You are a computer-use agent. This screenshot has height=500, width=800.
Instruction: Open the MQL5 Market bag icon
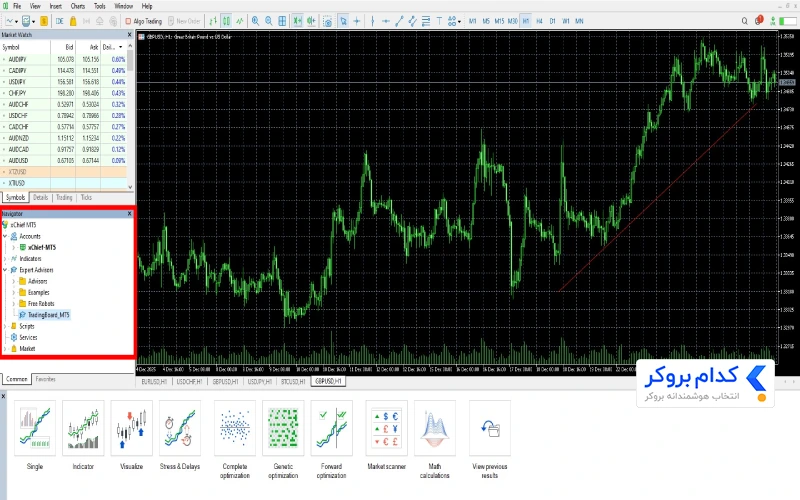73,21
